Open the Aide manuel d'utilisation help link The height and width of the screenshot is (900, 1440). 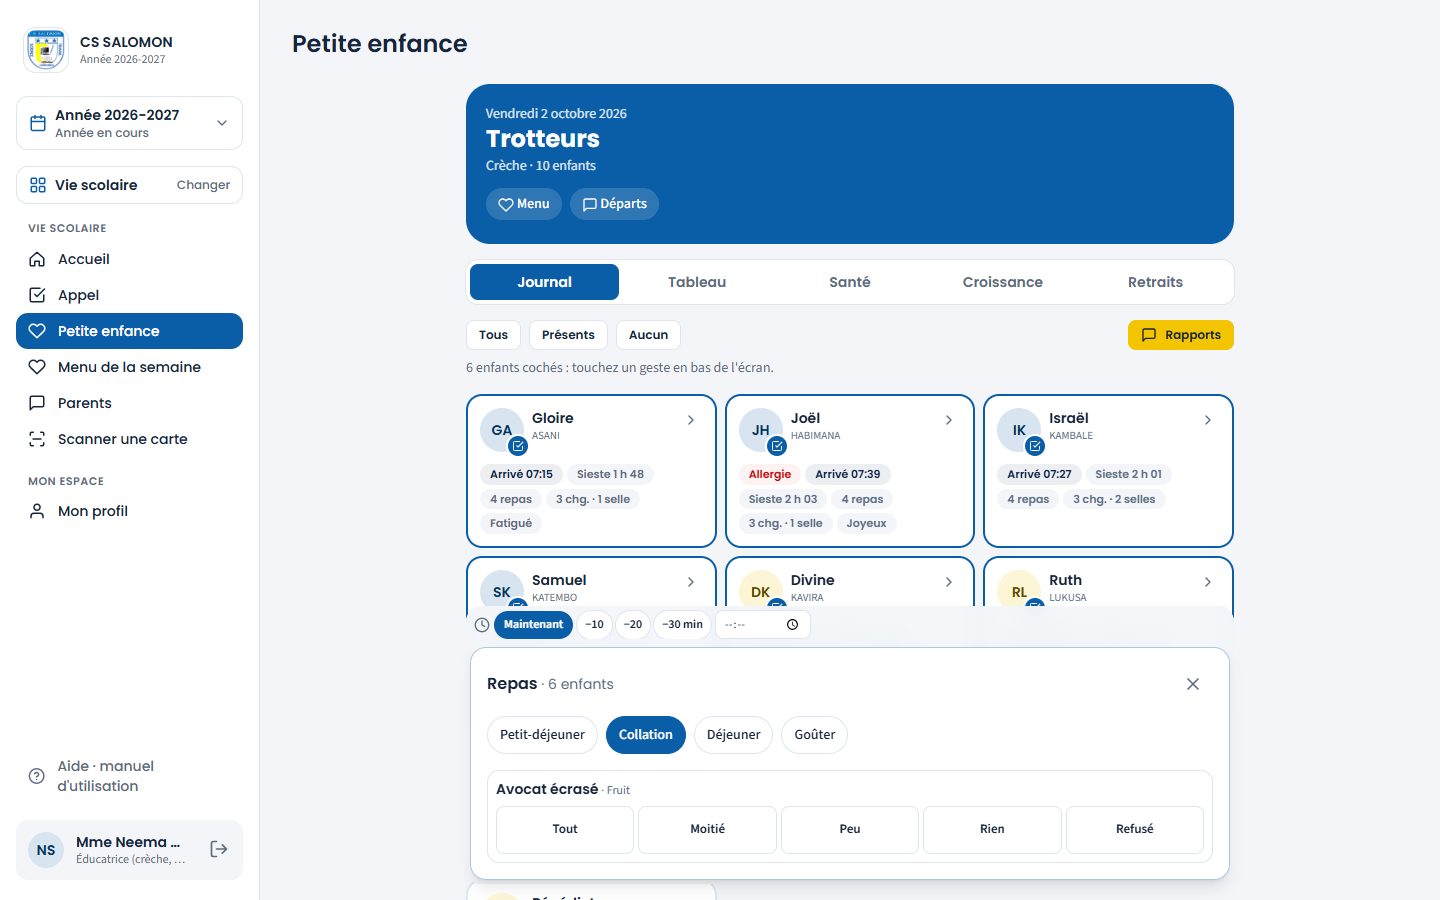[129, 776]
